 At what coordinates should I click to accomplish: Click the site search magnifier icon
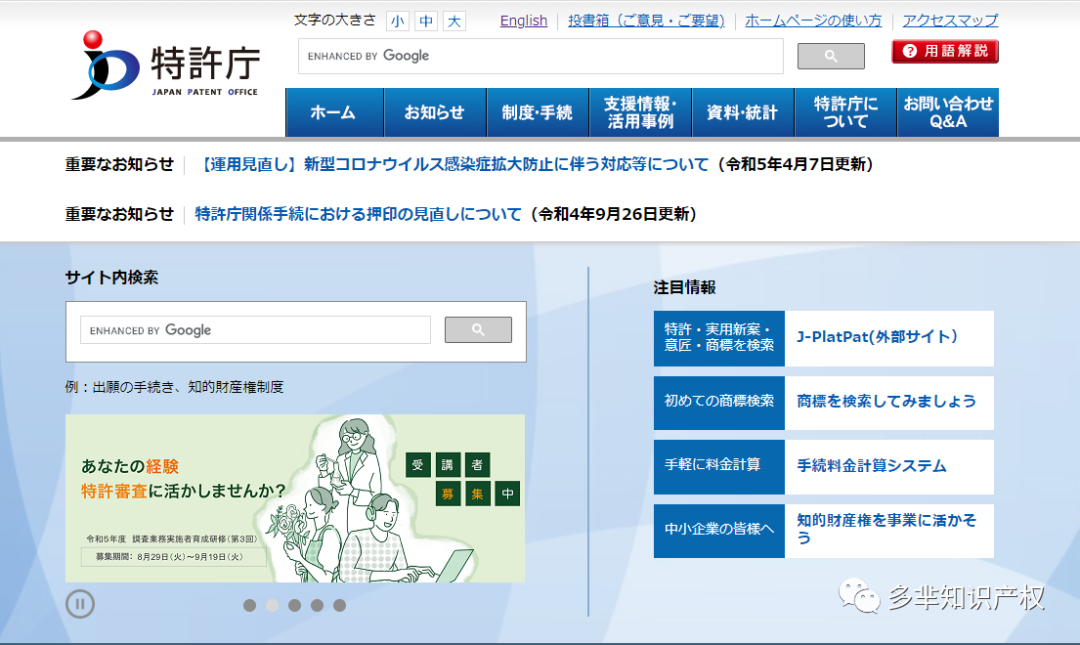tap(477, 330)
